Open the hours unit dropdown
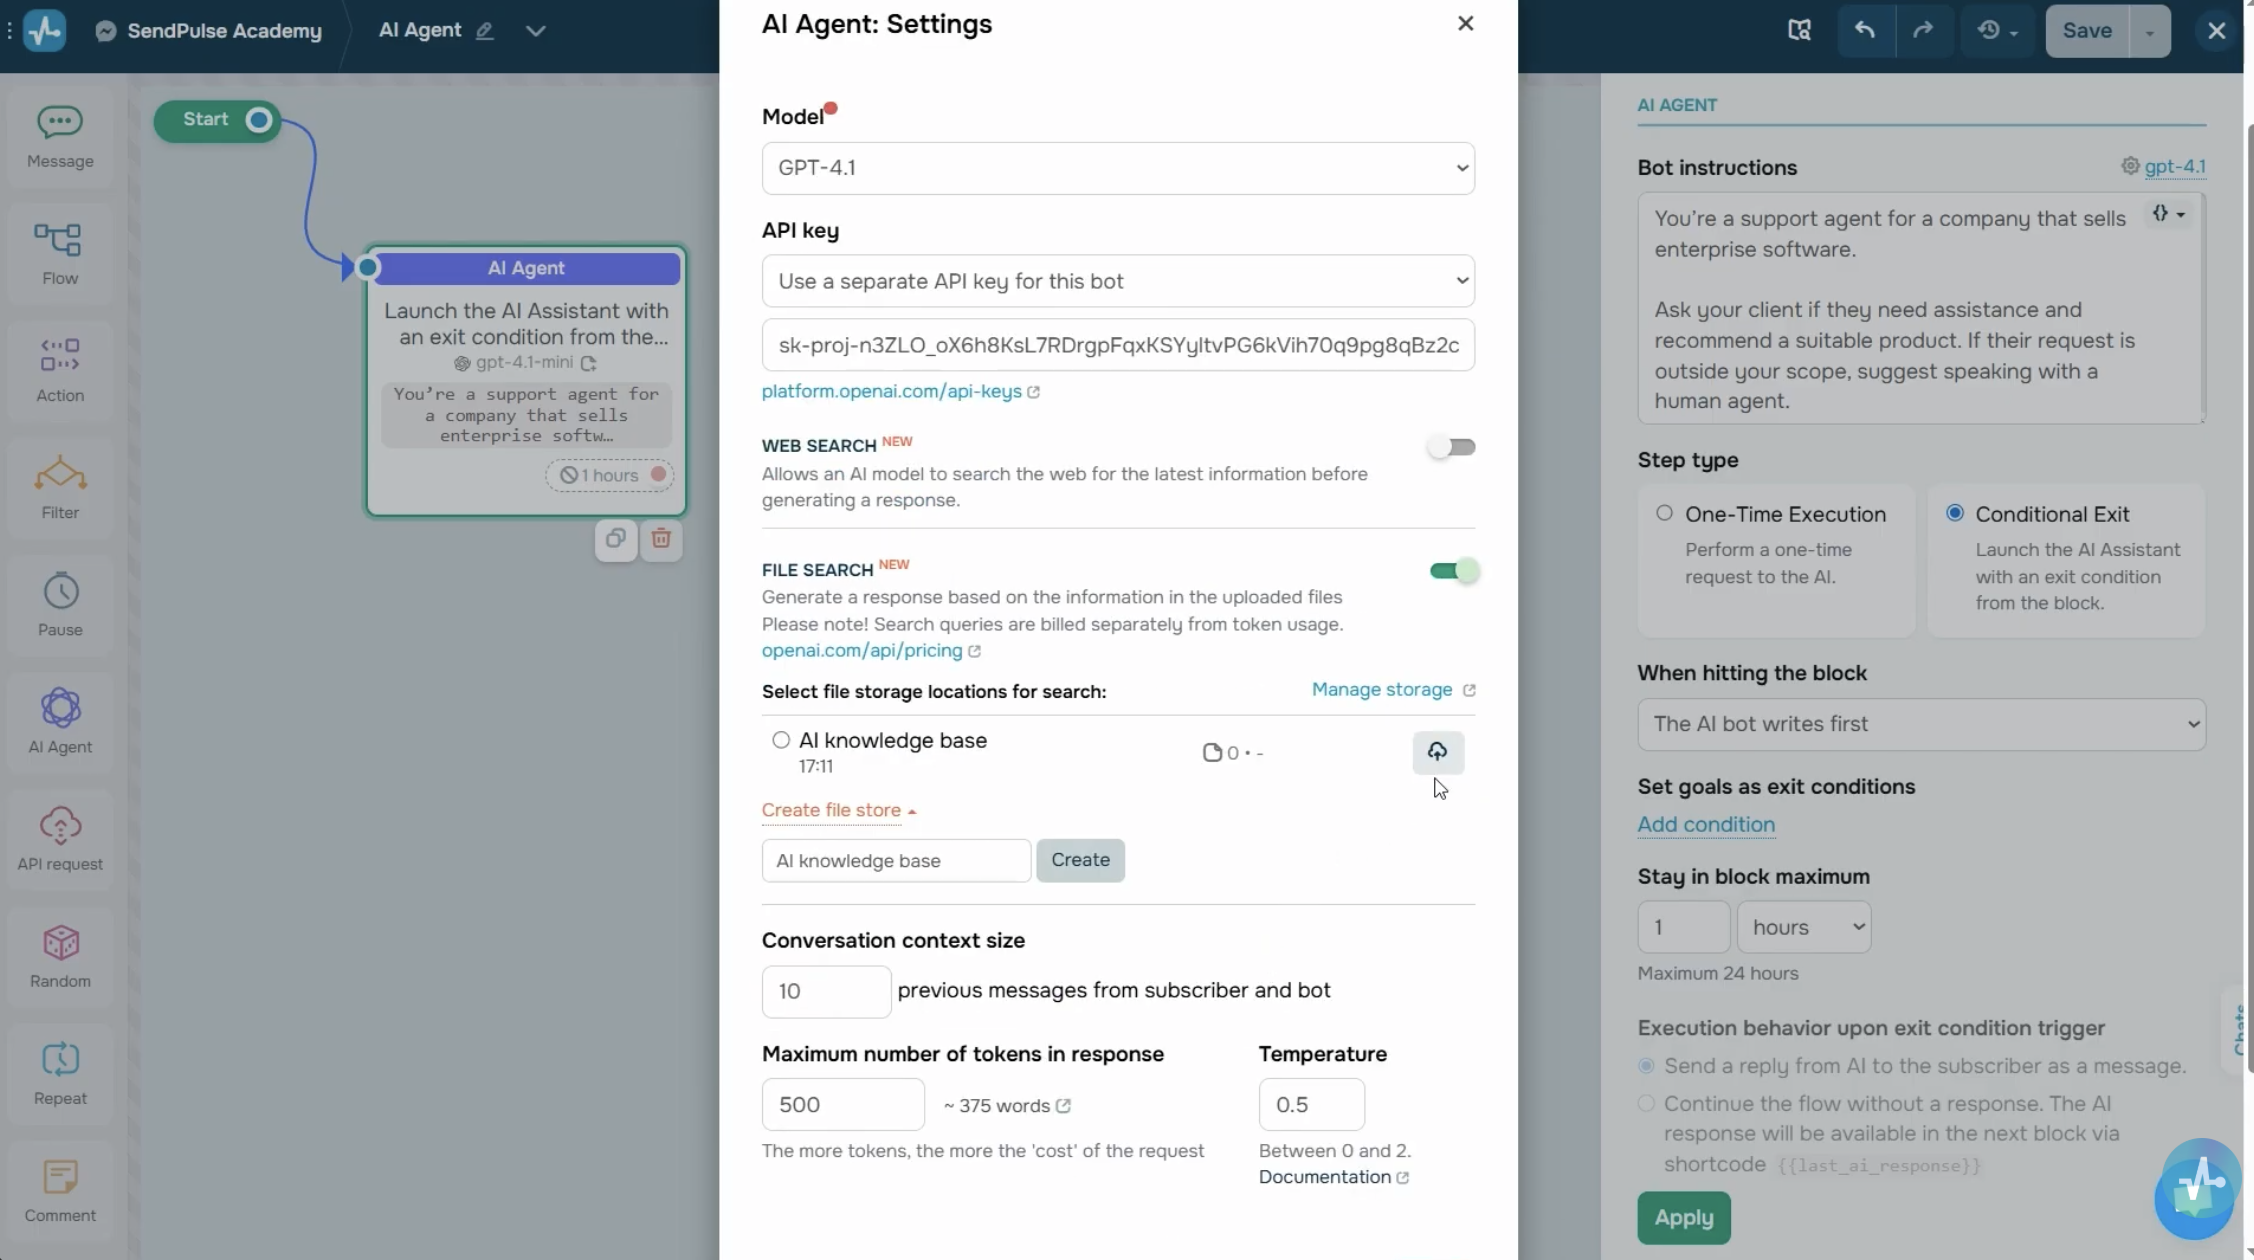The height and width of the screenshot is (1260, 2254). (x=1804, y=927)
